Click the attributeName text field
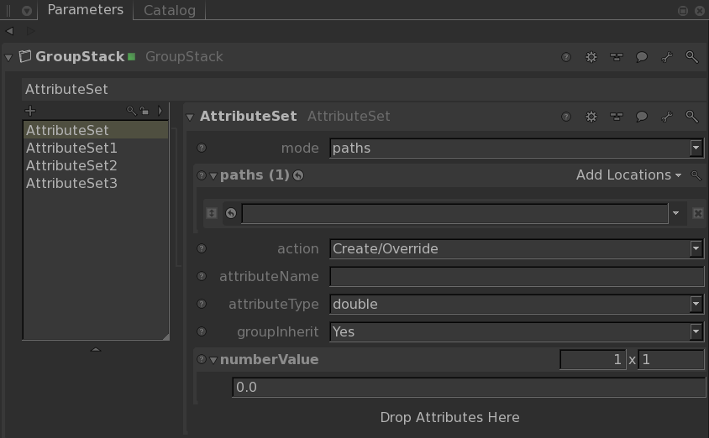Viewport: 709px width, 438px height. tap(516, 276)
